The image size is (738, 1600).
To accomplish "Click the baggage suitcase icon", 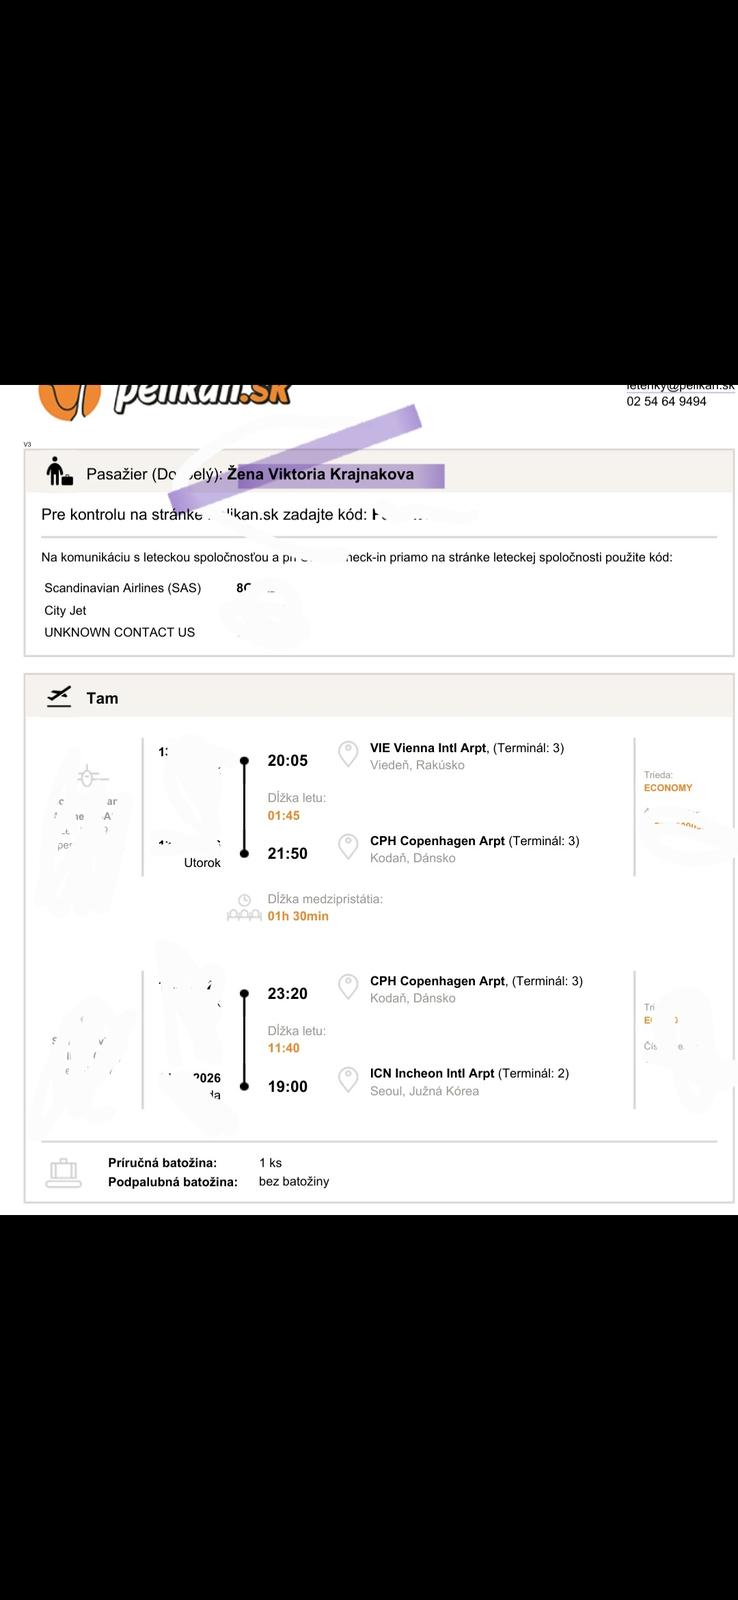I will 63,1172.
